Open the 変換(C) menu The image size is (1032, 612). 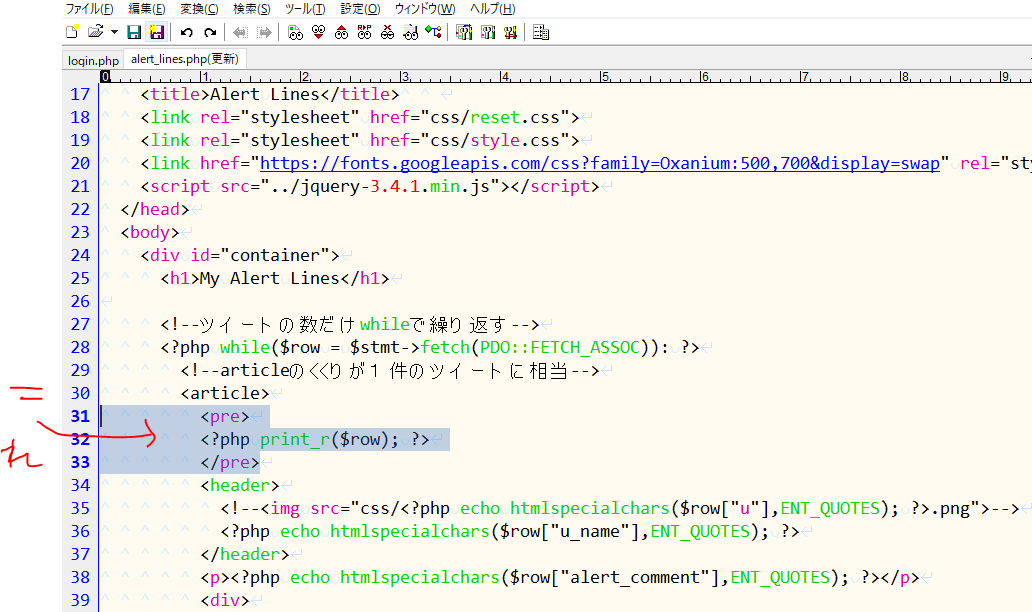coord(199,9)
